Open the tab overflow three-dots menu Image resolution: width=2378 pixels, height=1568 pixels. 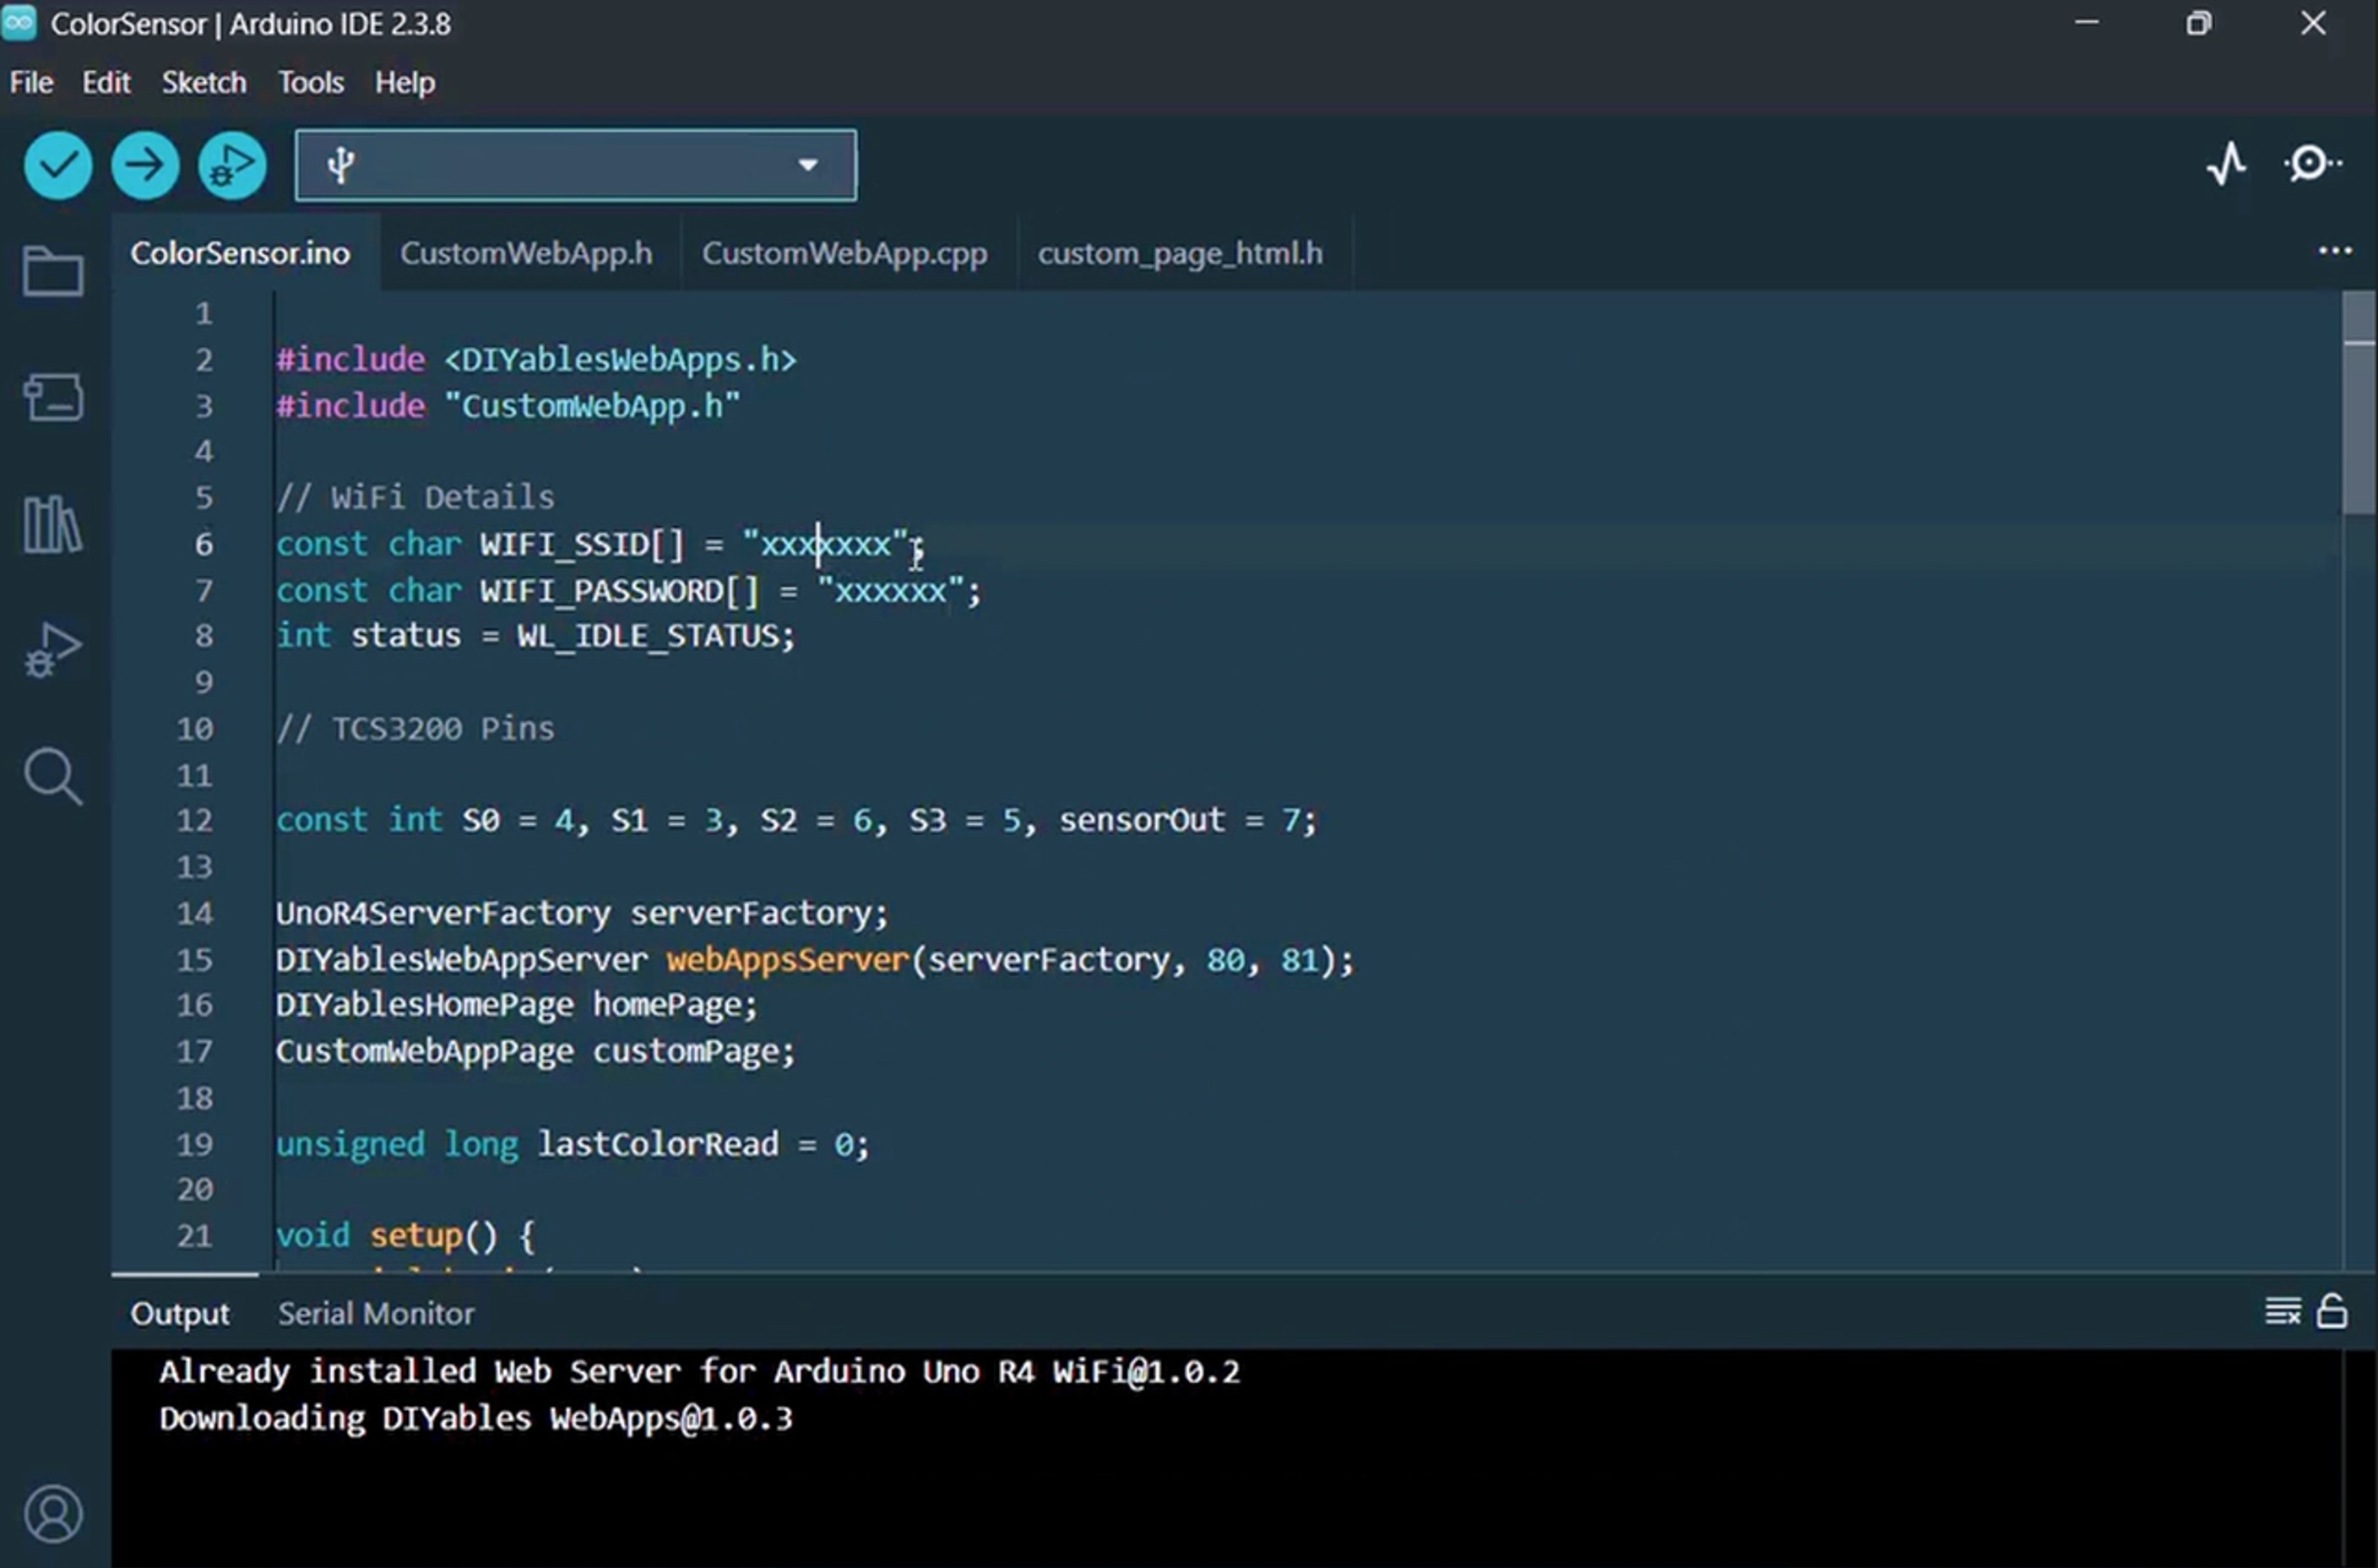2335,251
